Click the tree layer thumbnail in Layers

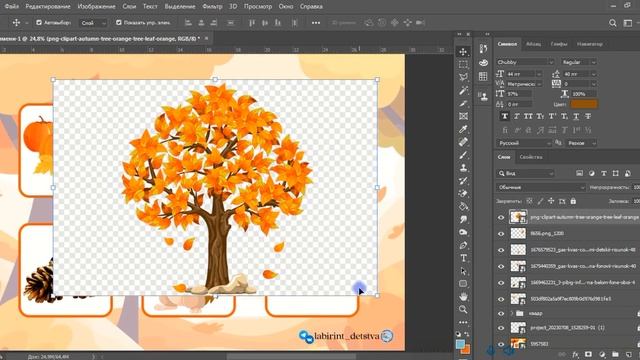[x=518, y=217]
